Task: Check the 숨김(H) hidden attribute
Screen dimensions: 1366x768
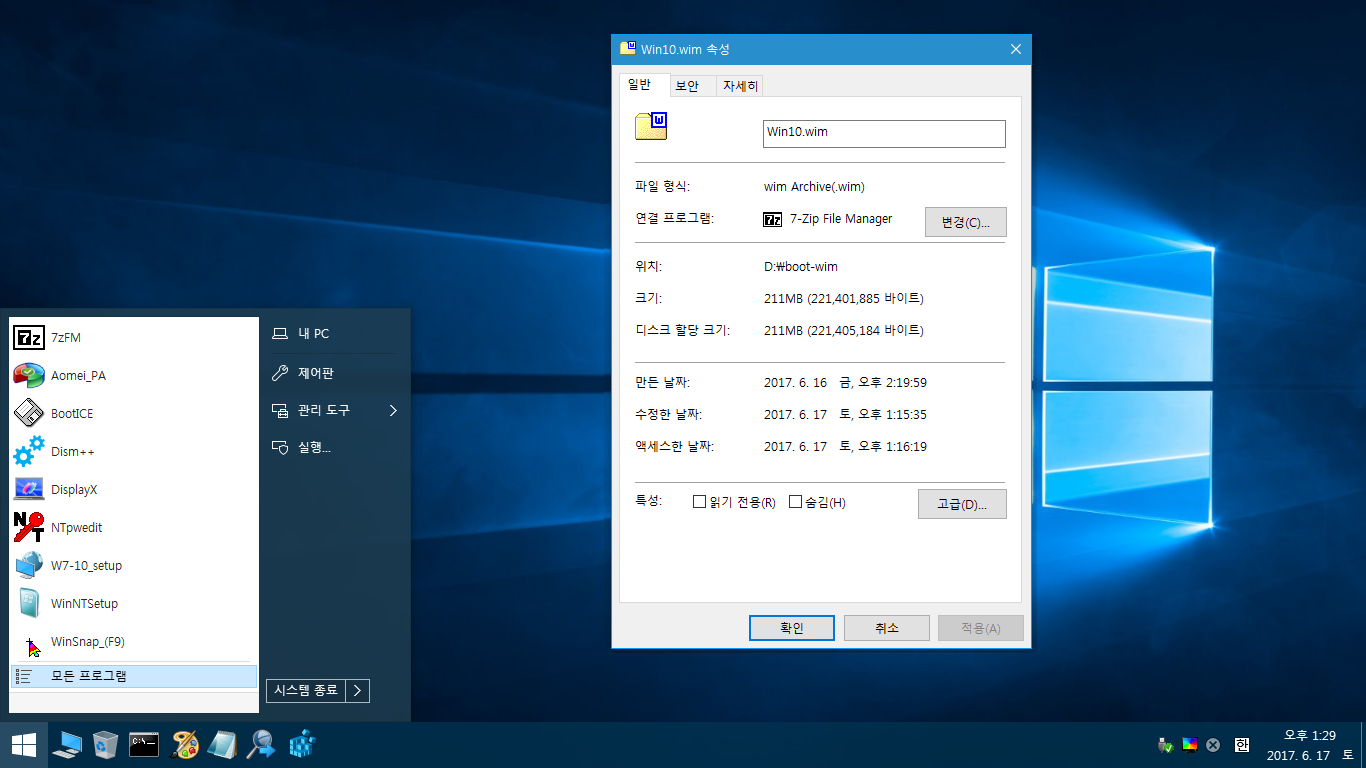Action: 796,502
